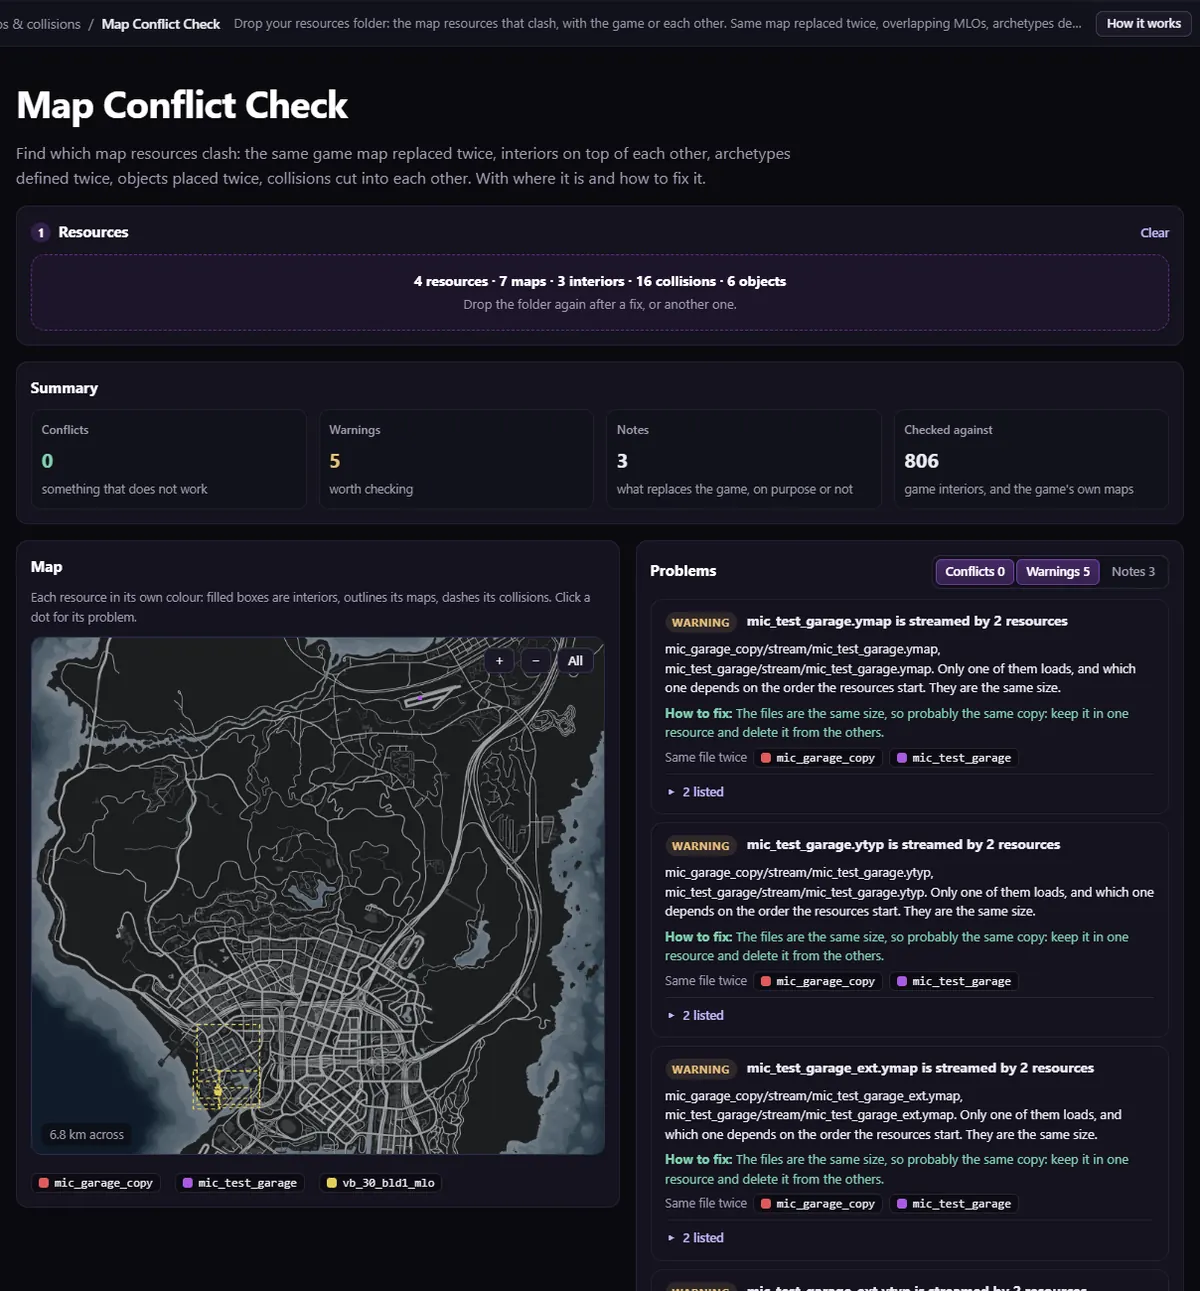Viewport: 1200px width, 1291px height.
Task: Switch to the Warnings 5 tab
Action: coord(1058,571)
